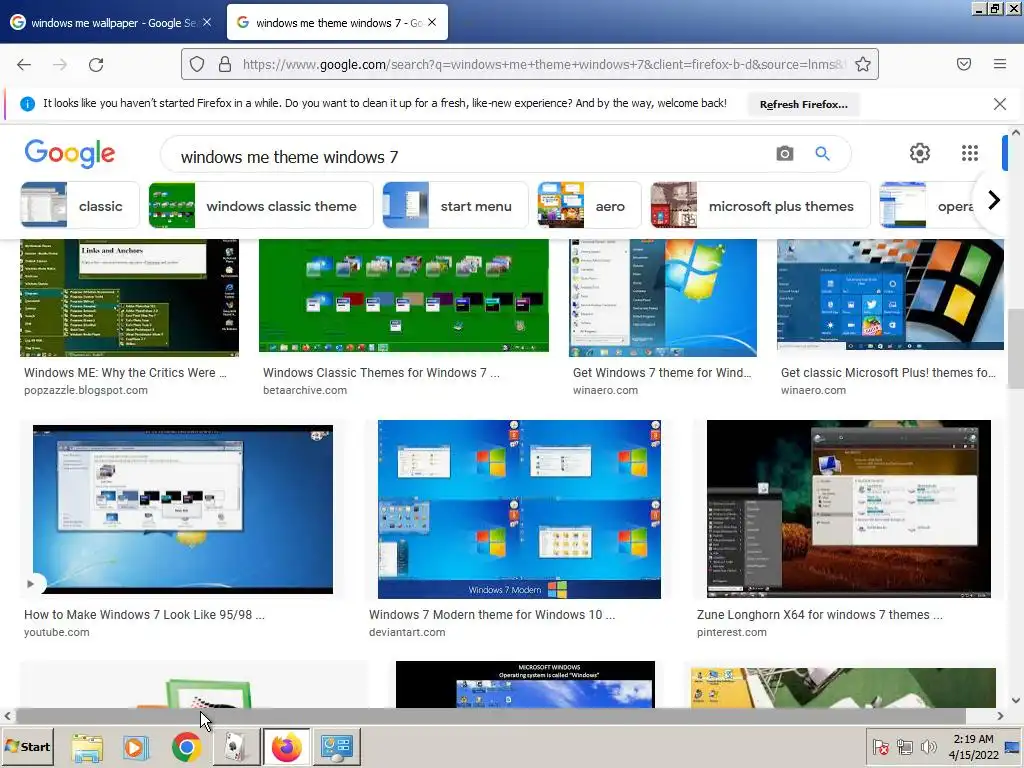
Task: Open Action Center flag in tray
Action: [x=880, y=747]
